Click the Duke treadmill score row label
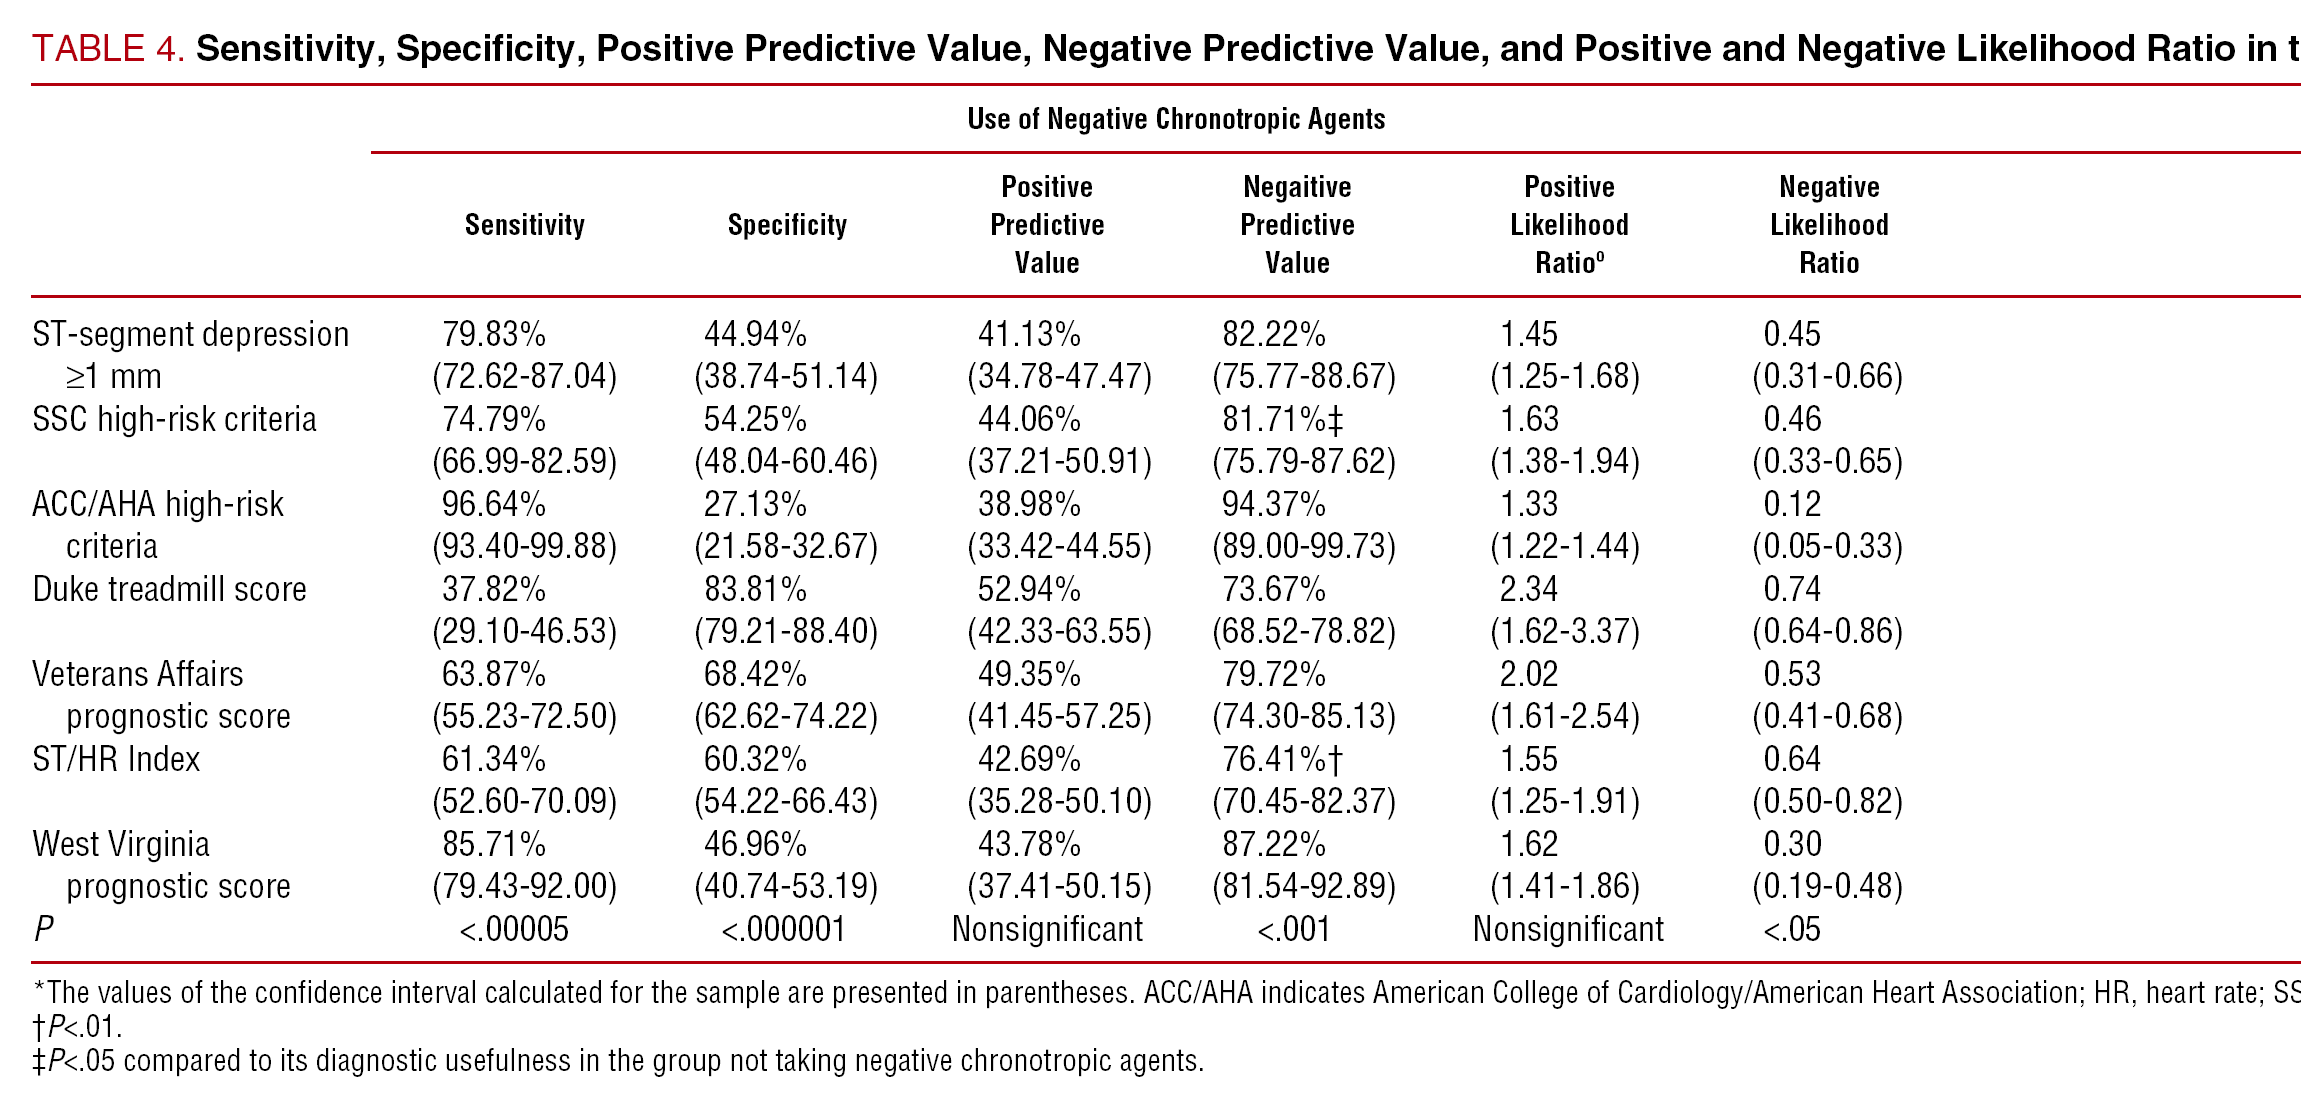This screenshot has width=2301, height=1116. 169,589
